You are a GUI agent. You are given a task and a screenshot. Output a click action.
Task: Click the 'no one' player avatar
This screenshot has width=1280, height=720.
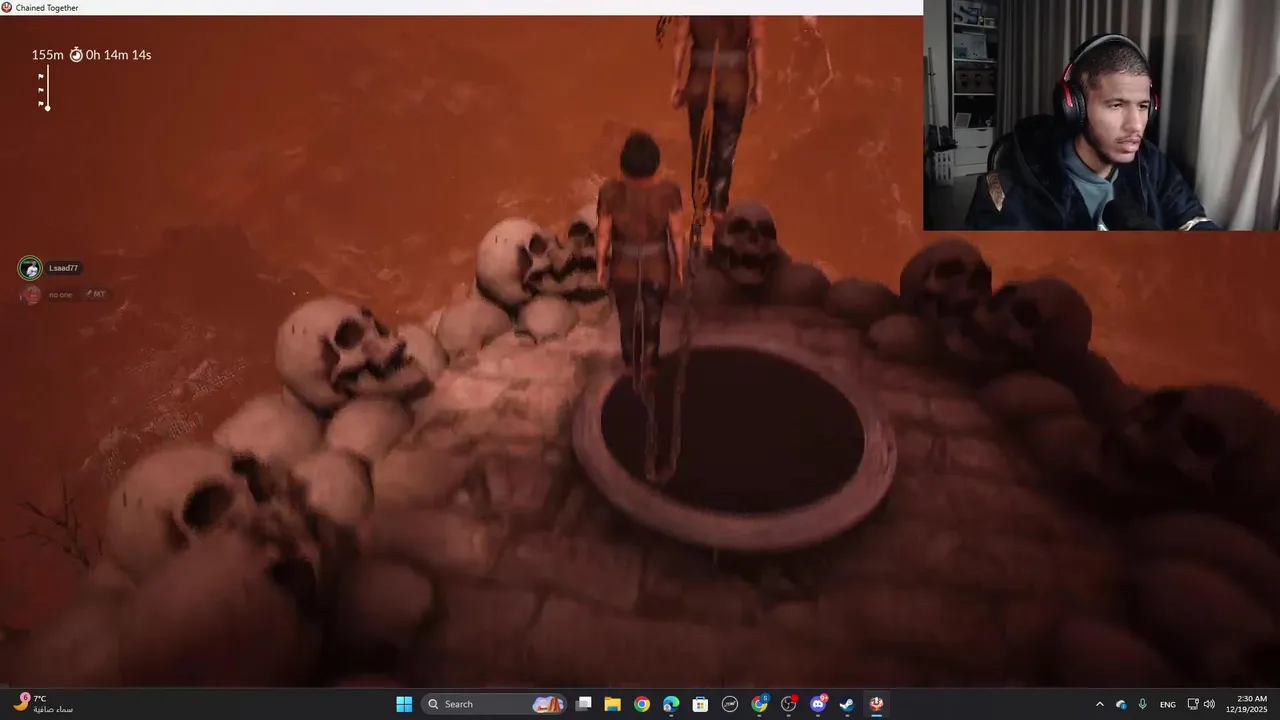30,295
